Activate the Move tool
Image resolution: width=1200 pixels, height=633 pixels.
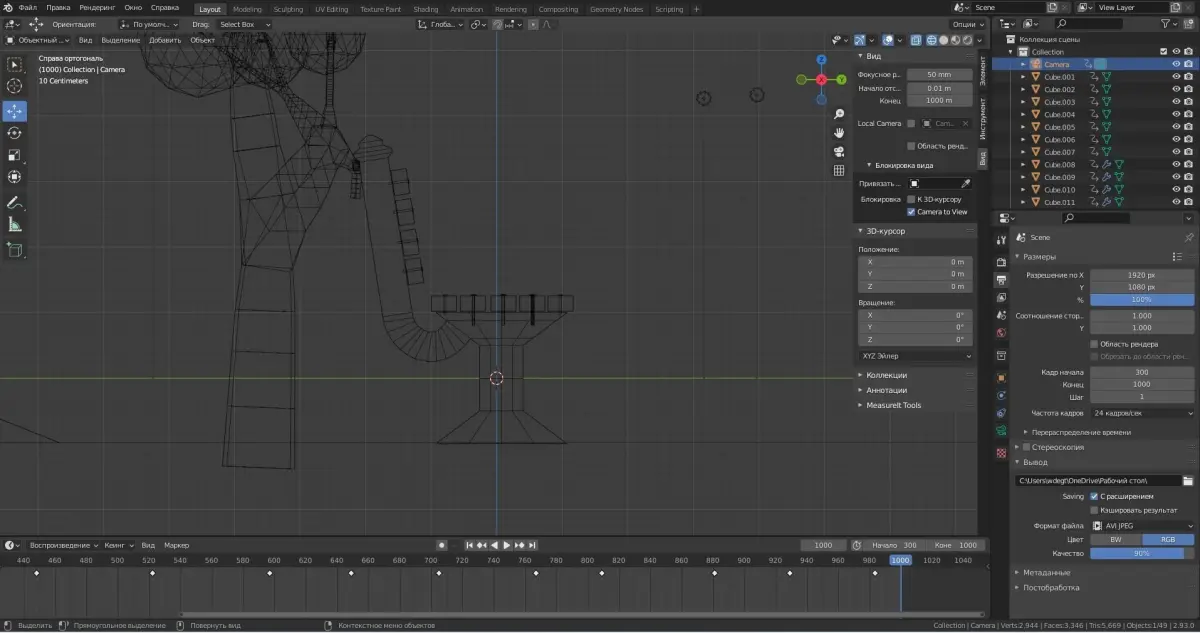click(15, 111)
